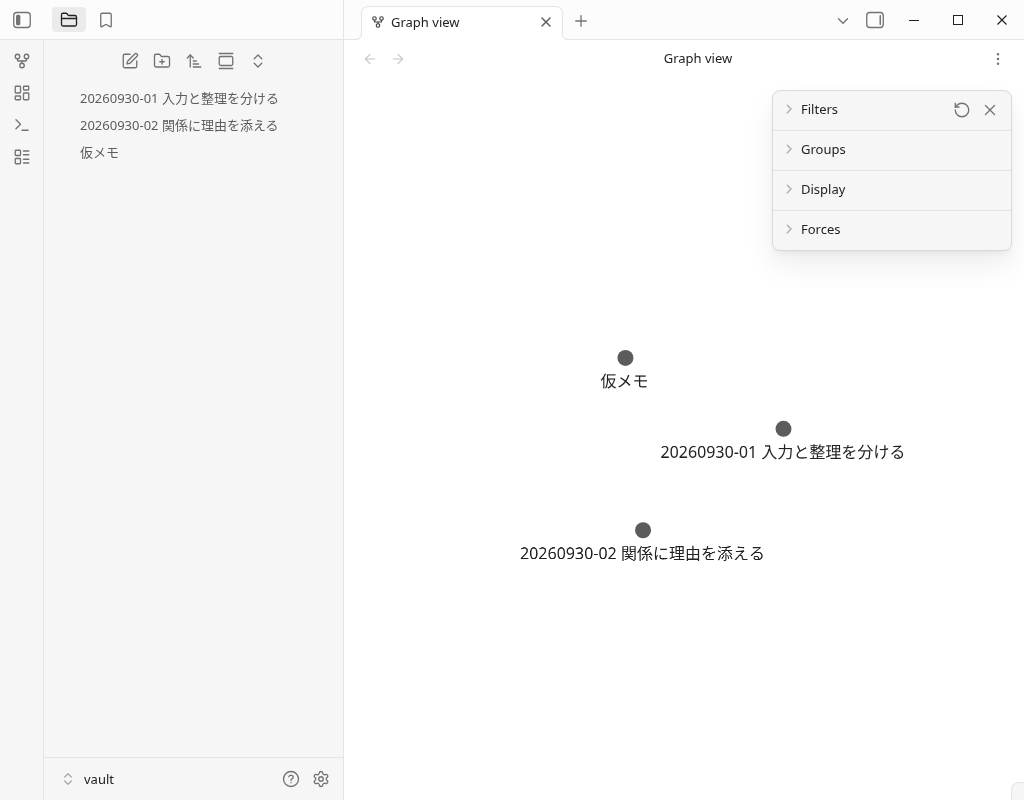Open the graph view more options menu
This screenshot has width=1024, height=800.
click(998, 59)
